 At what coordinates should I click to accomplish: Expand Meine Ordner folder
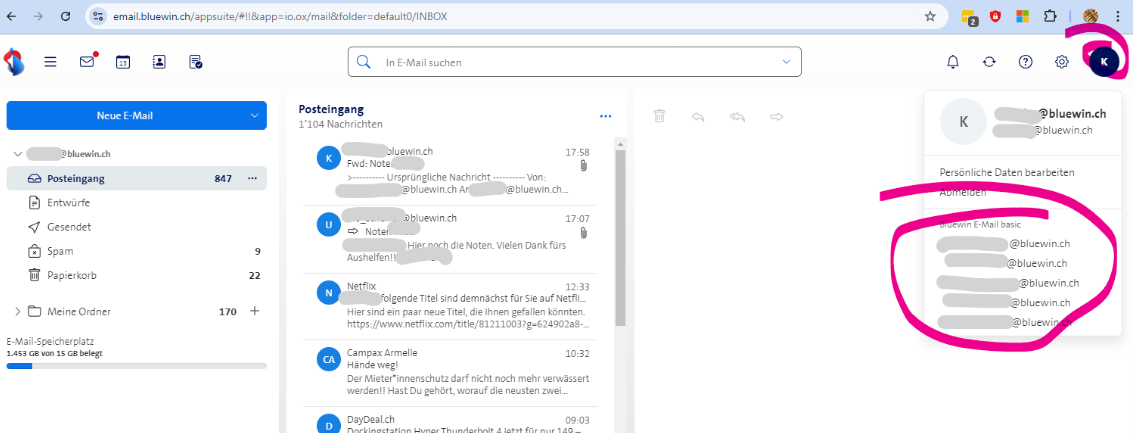click(x=17, y=312)
